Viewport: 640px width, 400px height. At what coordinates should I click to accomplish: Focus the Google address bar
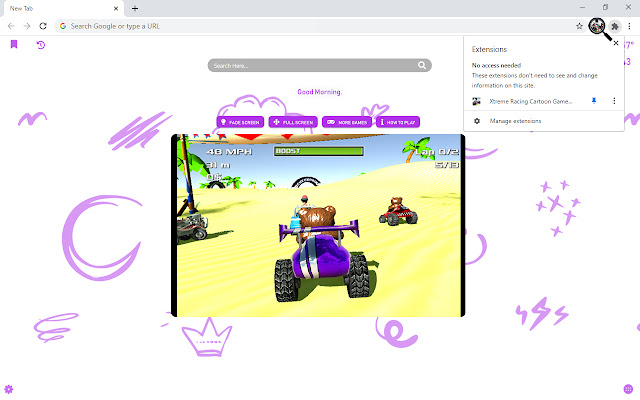[320, 26]
